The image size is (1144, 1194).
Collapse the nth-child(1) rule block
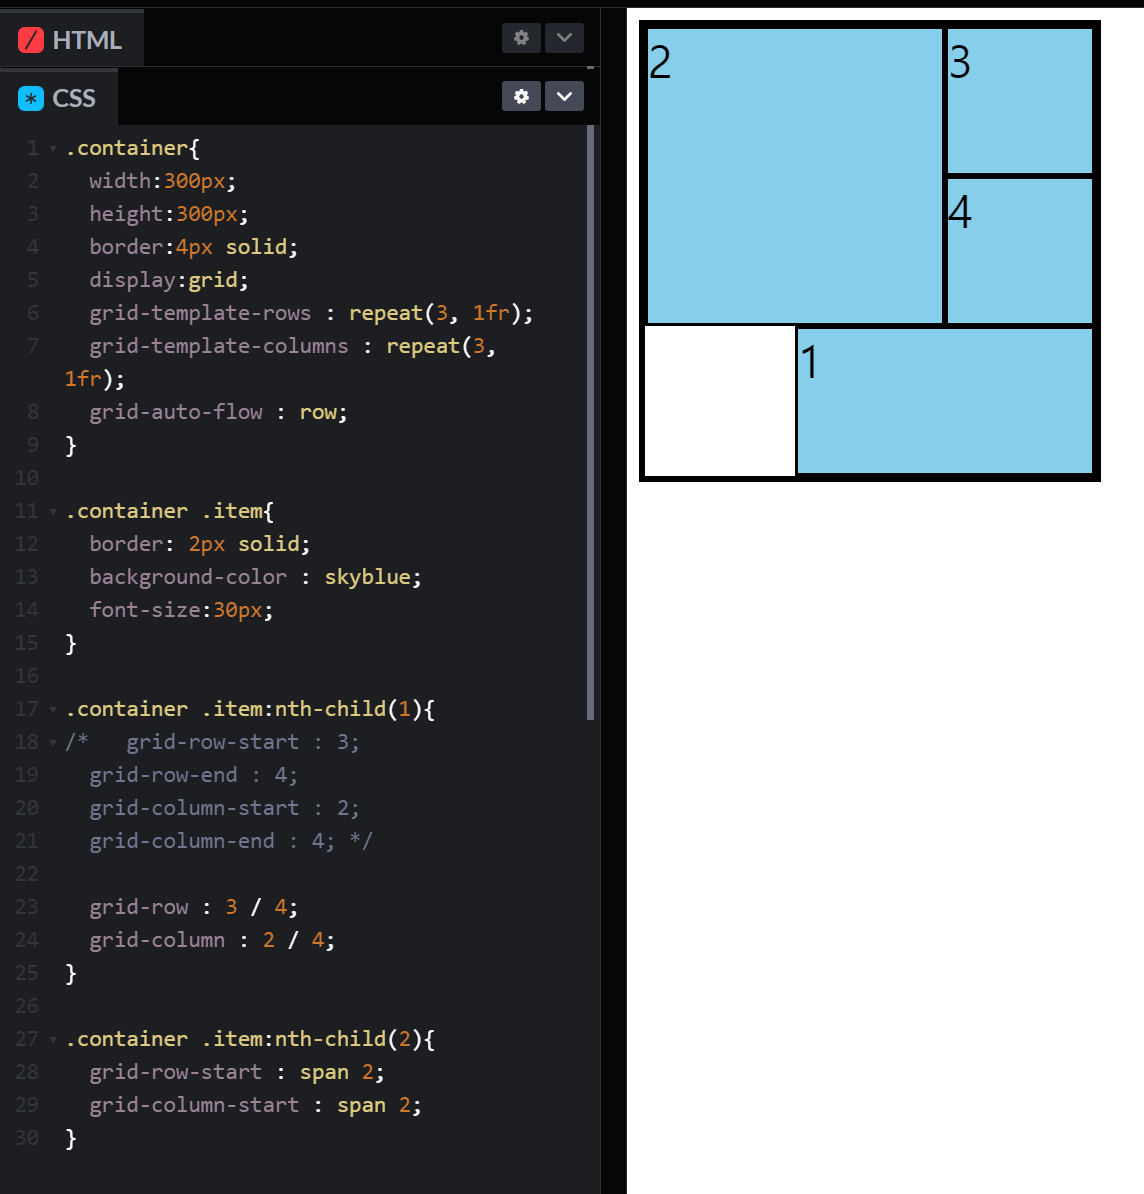pos(51,708)
